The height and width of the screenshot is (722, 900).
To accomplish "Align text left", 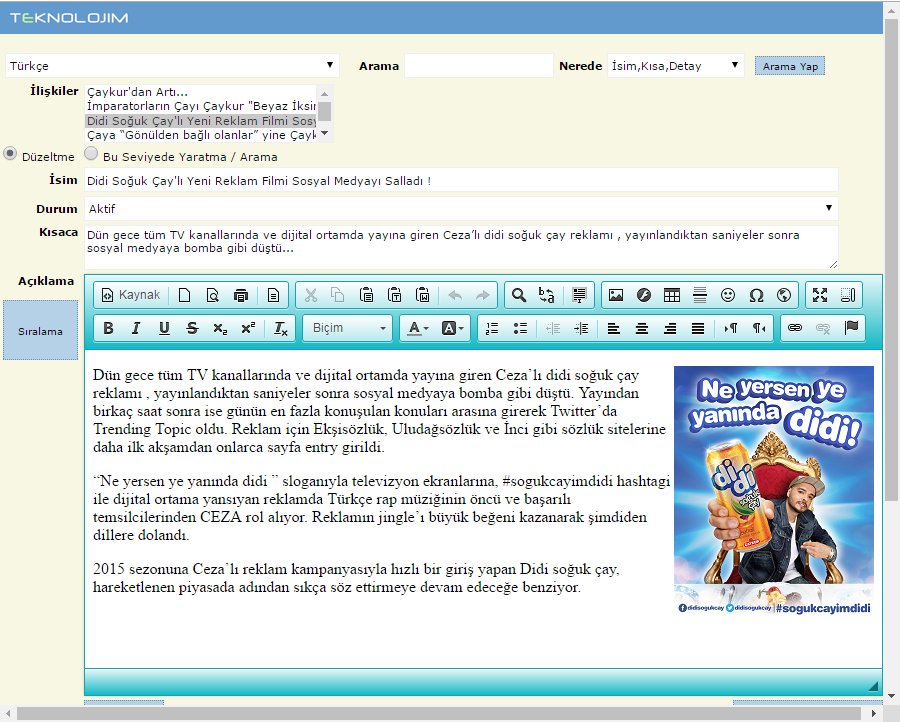I will pos(614,328).
